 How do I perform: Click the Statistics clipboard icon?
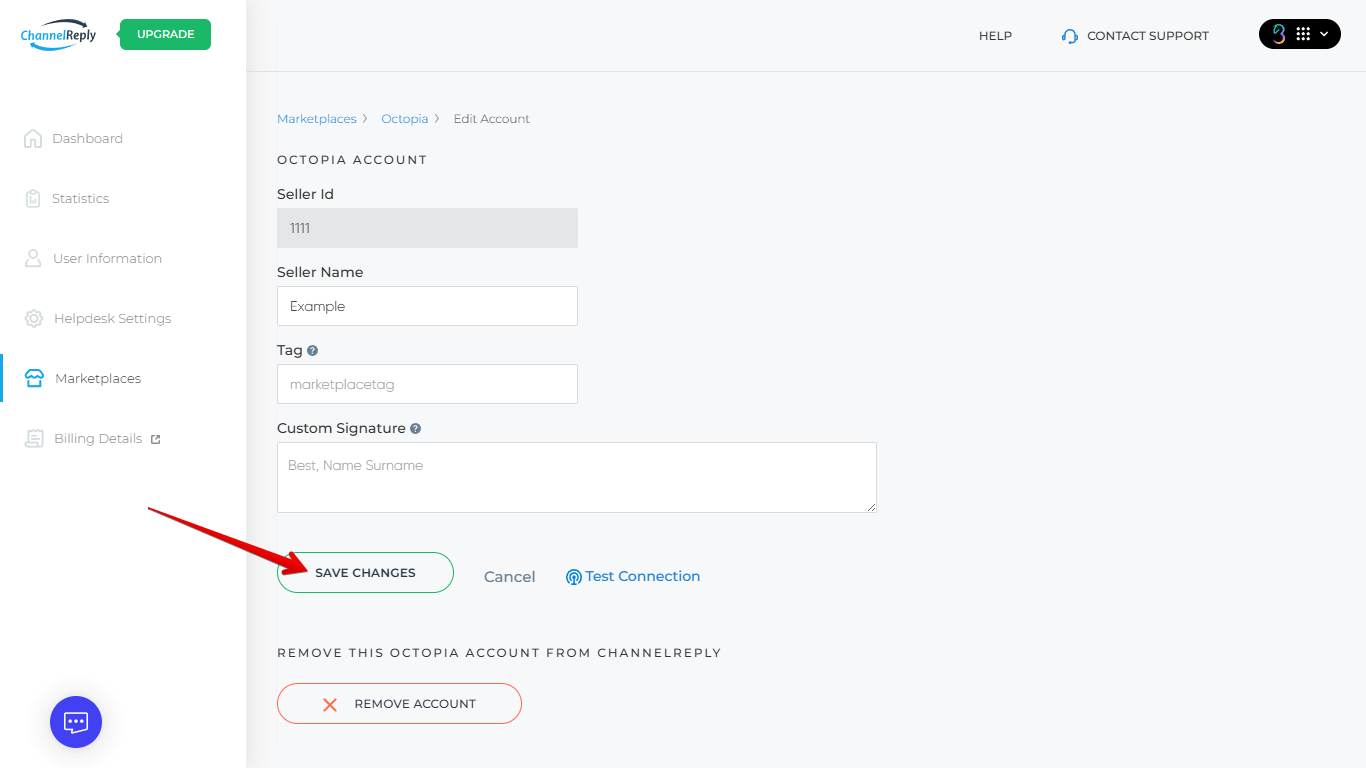point(33,198)
